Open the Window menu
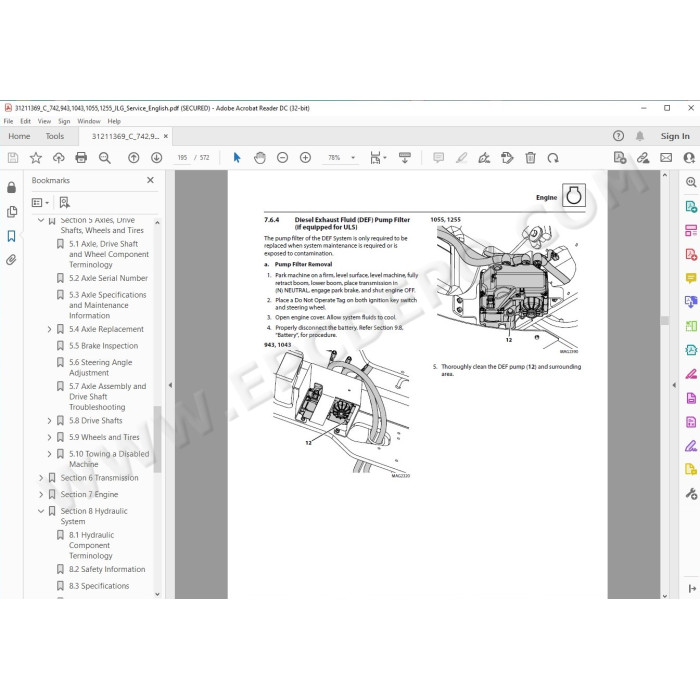The image size is (700, 700). pyautogui.click(x=89, y=121)
